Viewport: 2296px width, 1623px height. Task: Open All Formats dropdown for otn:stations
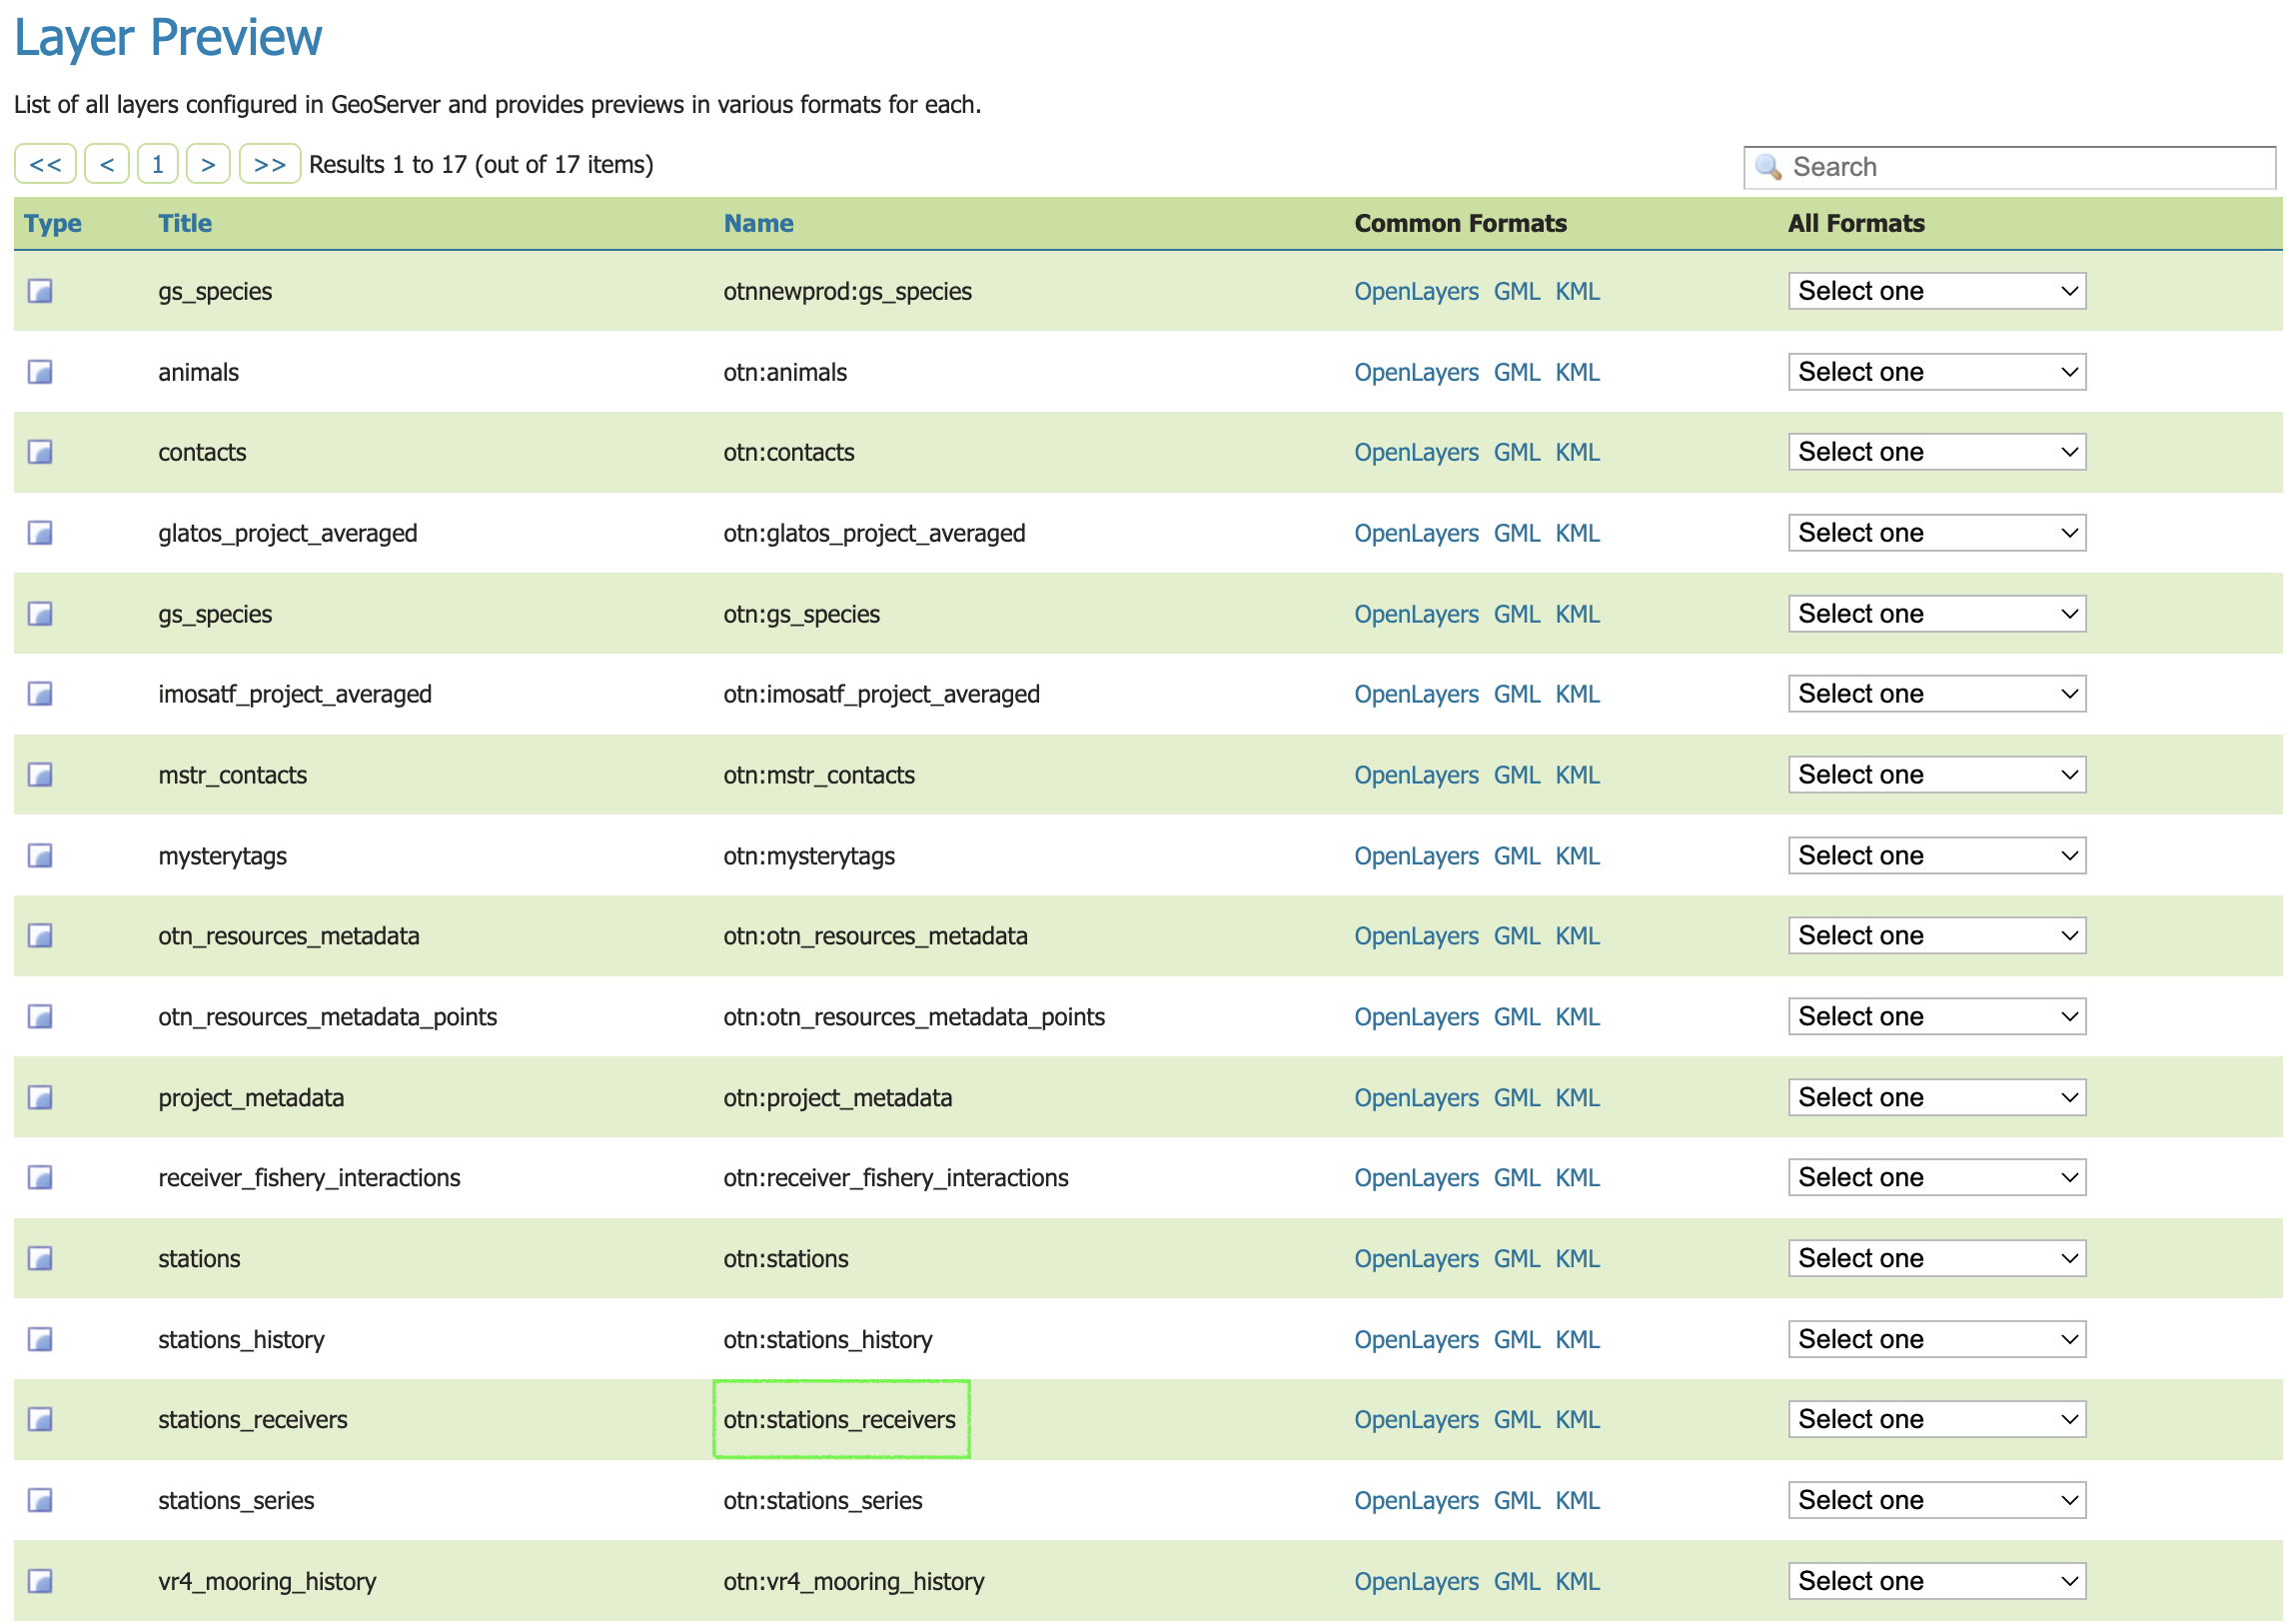pyautogui.click(x=1937, y=1259)
